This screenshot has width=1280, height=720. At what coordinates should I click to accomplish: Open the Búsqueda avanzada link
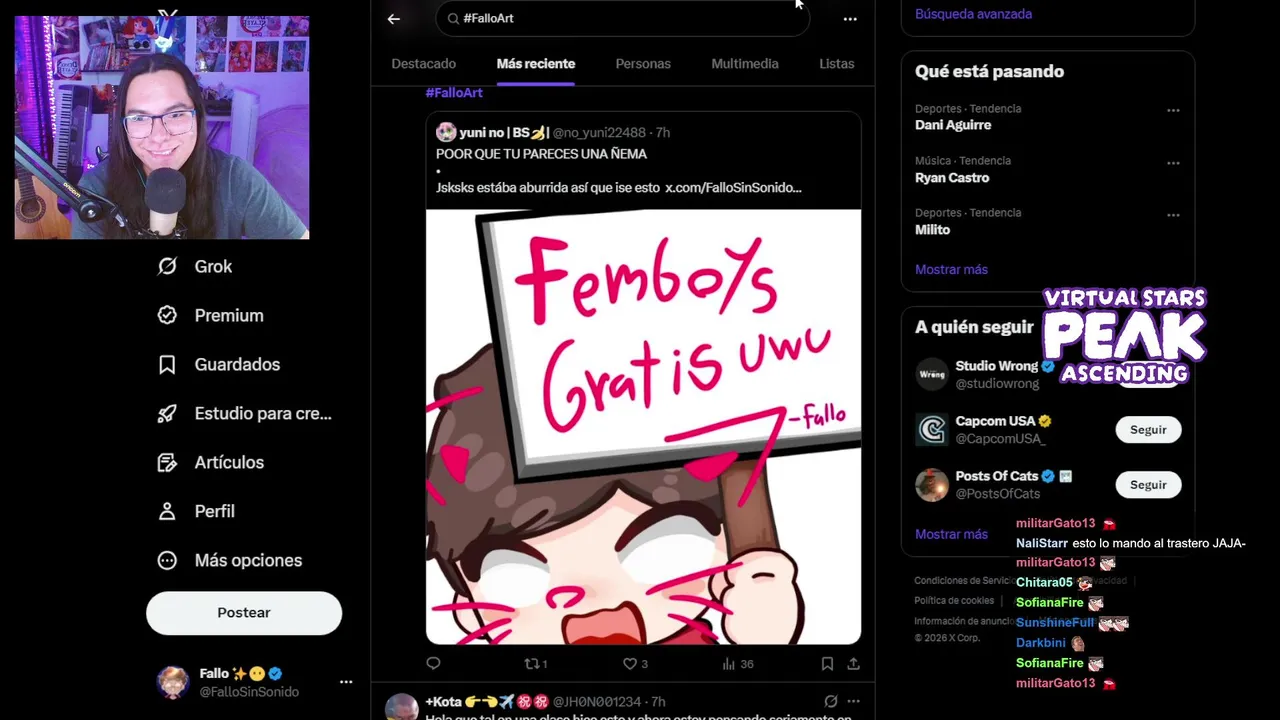(x=973, y=14)
